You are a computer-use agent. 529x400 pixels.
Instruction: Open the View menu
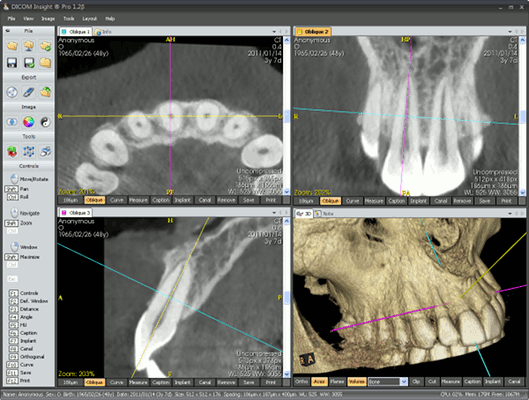pos(28,19)
